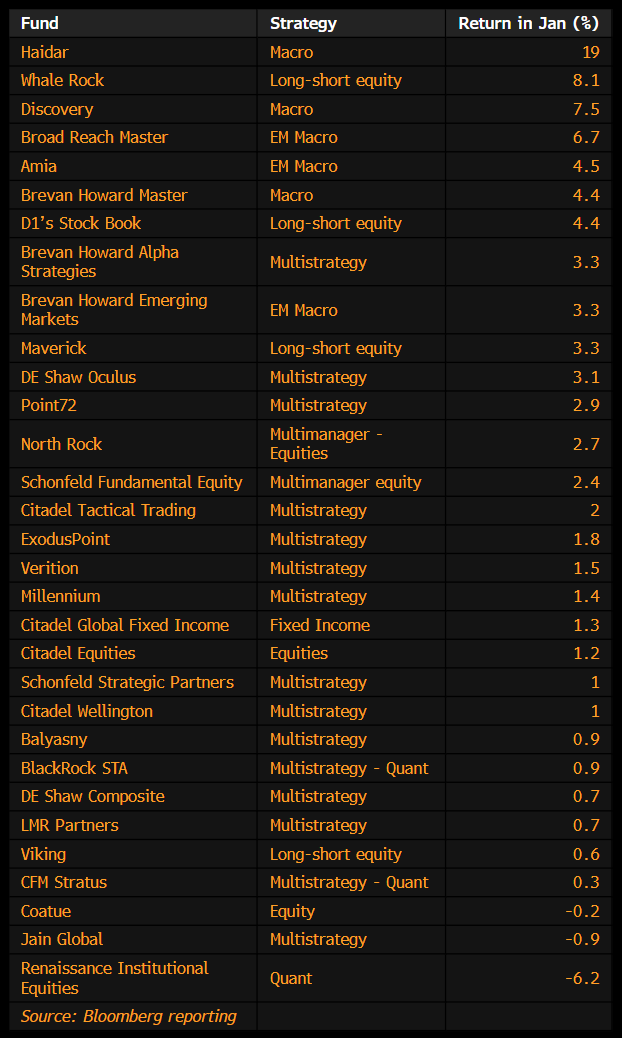Click North Rock's 2.7 return value
Image resolution: width=622 pixels, height=1038 pixels.
pos(586,444)
